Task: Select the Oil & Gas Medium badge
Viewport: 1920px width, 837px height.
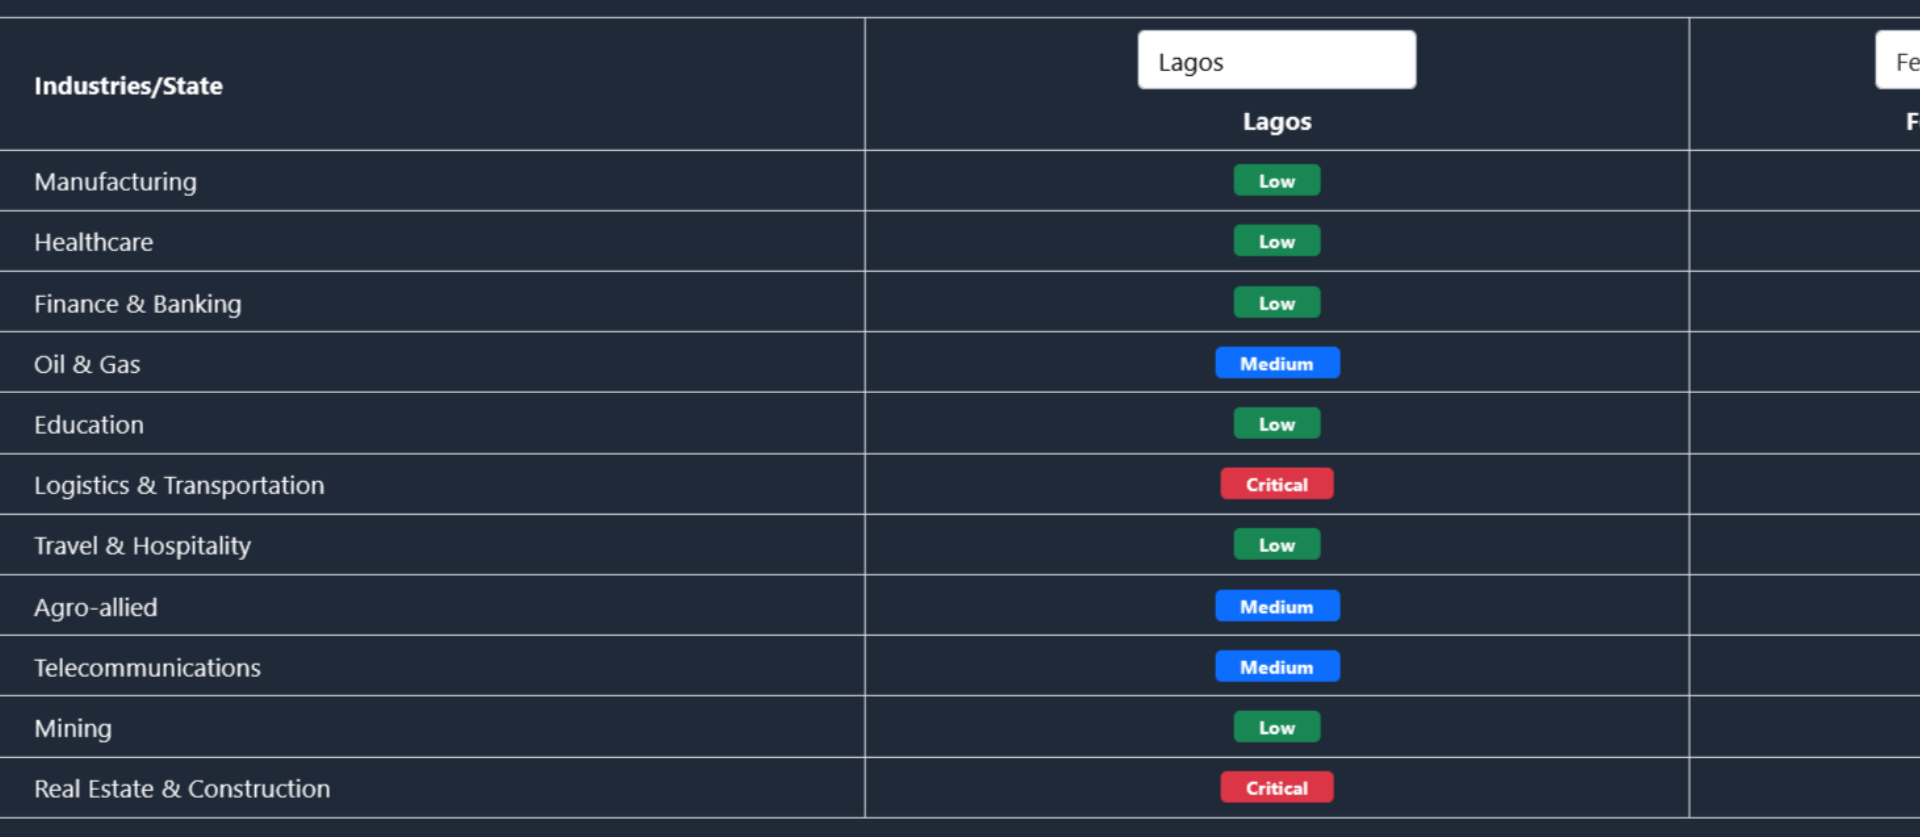Action: [x=1276, y=364]
